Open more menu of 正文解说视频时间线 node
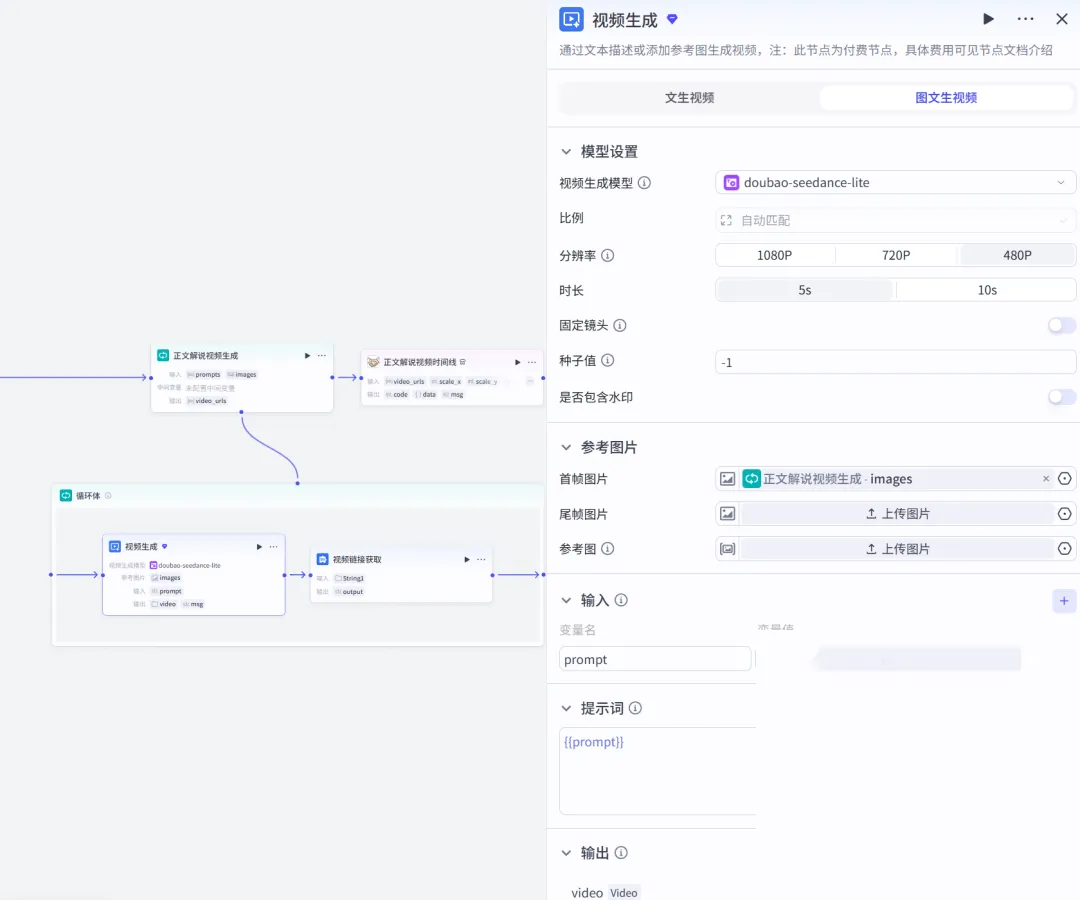Viewport: 1080px width, 900px height. tap(532, 362)
